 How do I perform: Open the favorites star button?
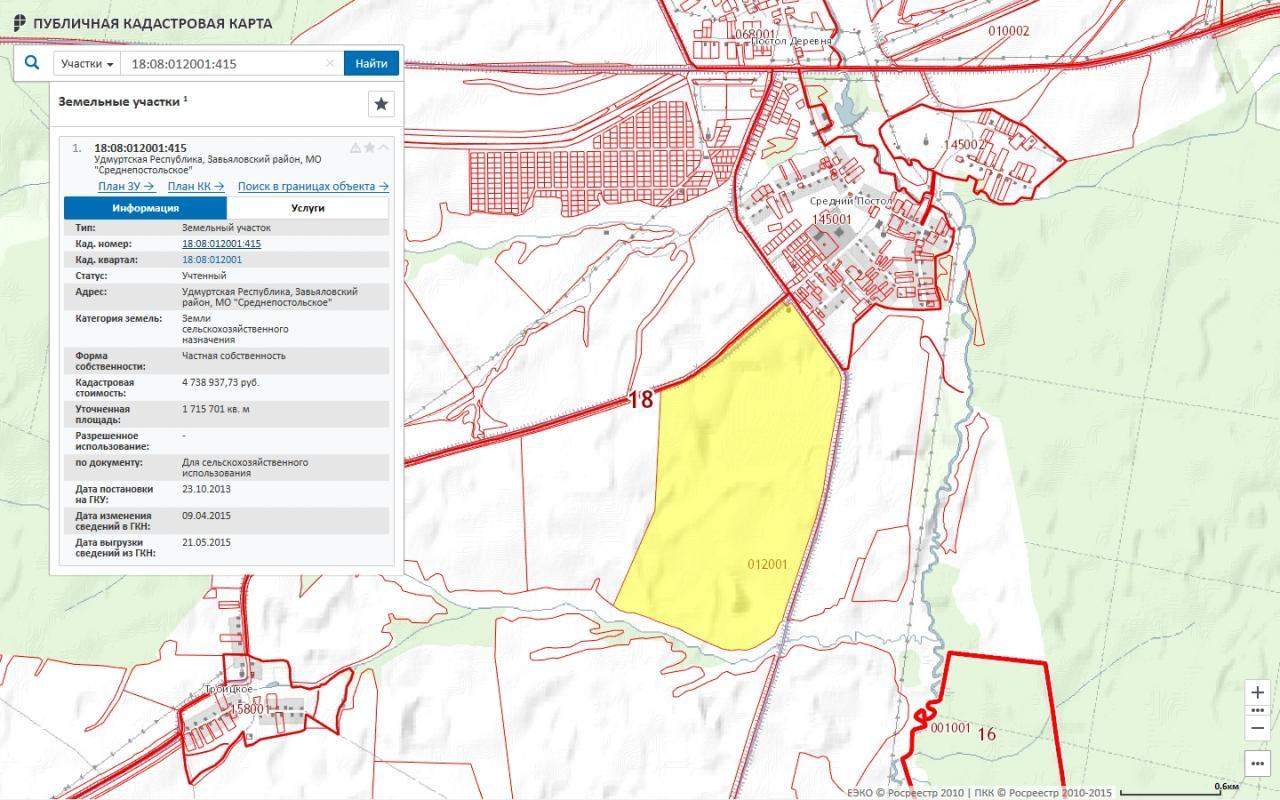click(x=381, y=103)
